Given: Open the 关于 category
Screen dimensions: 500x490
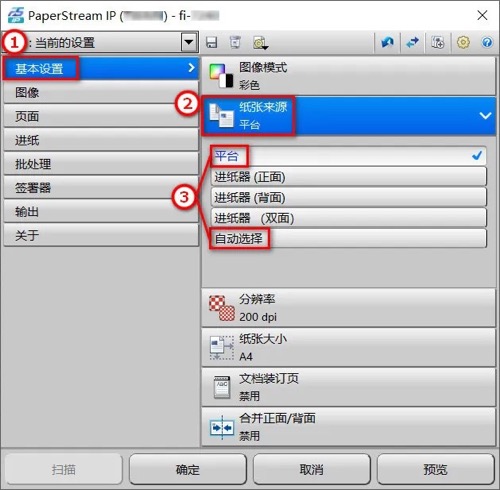Looking at the screenshot, I should 101,235.
